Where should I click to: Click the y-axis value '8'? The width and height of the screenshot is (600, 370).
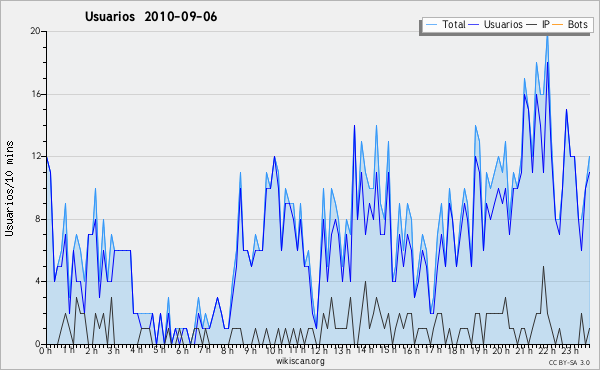click(38, 219)
